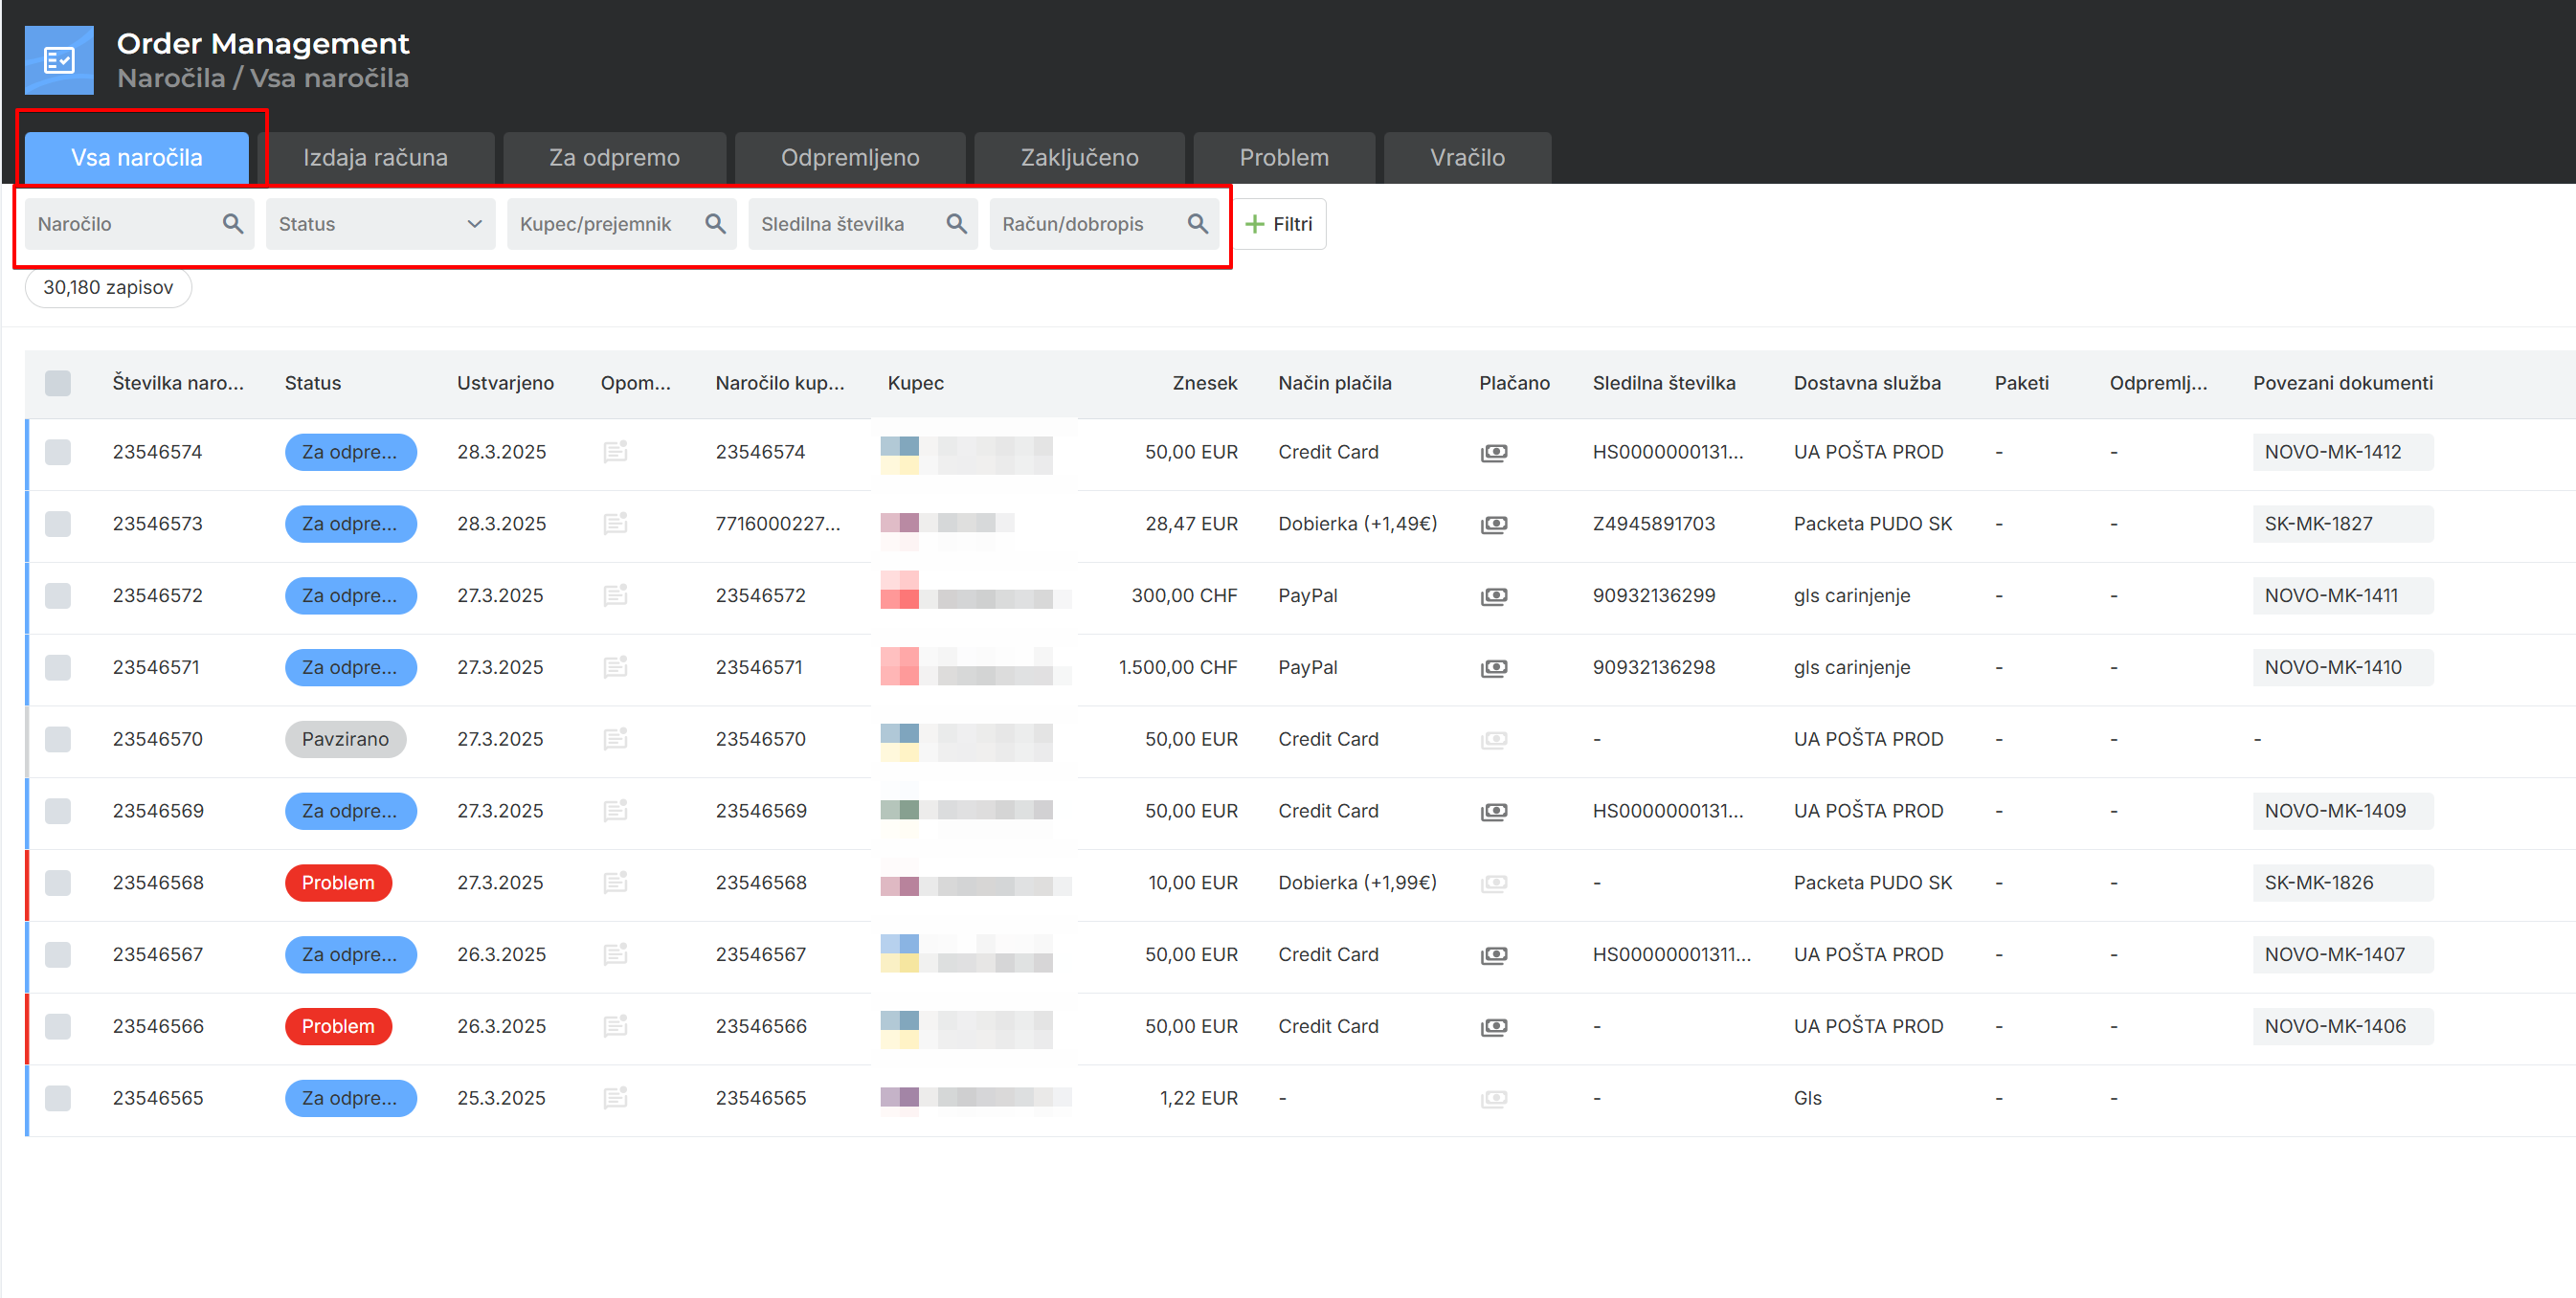
Task: Toggle the select-all checkbox in table header
Action: (x=58, y=383)
